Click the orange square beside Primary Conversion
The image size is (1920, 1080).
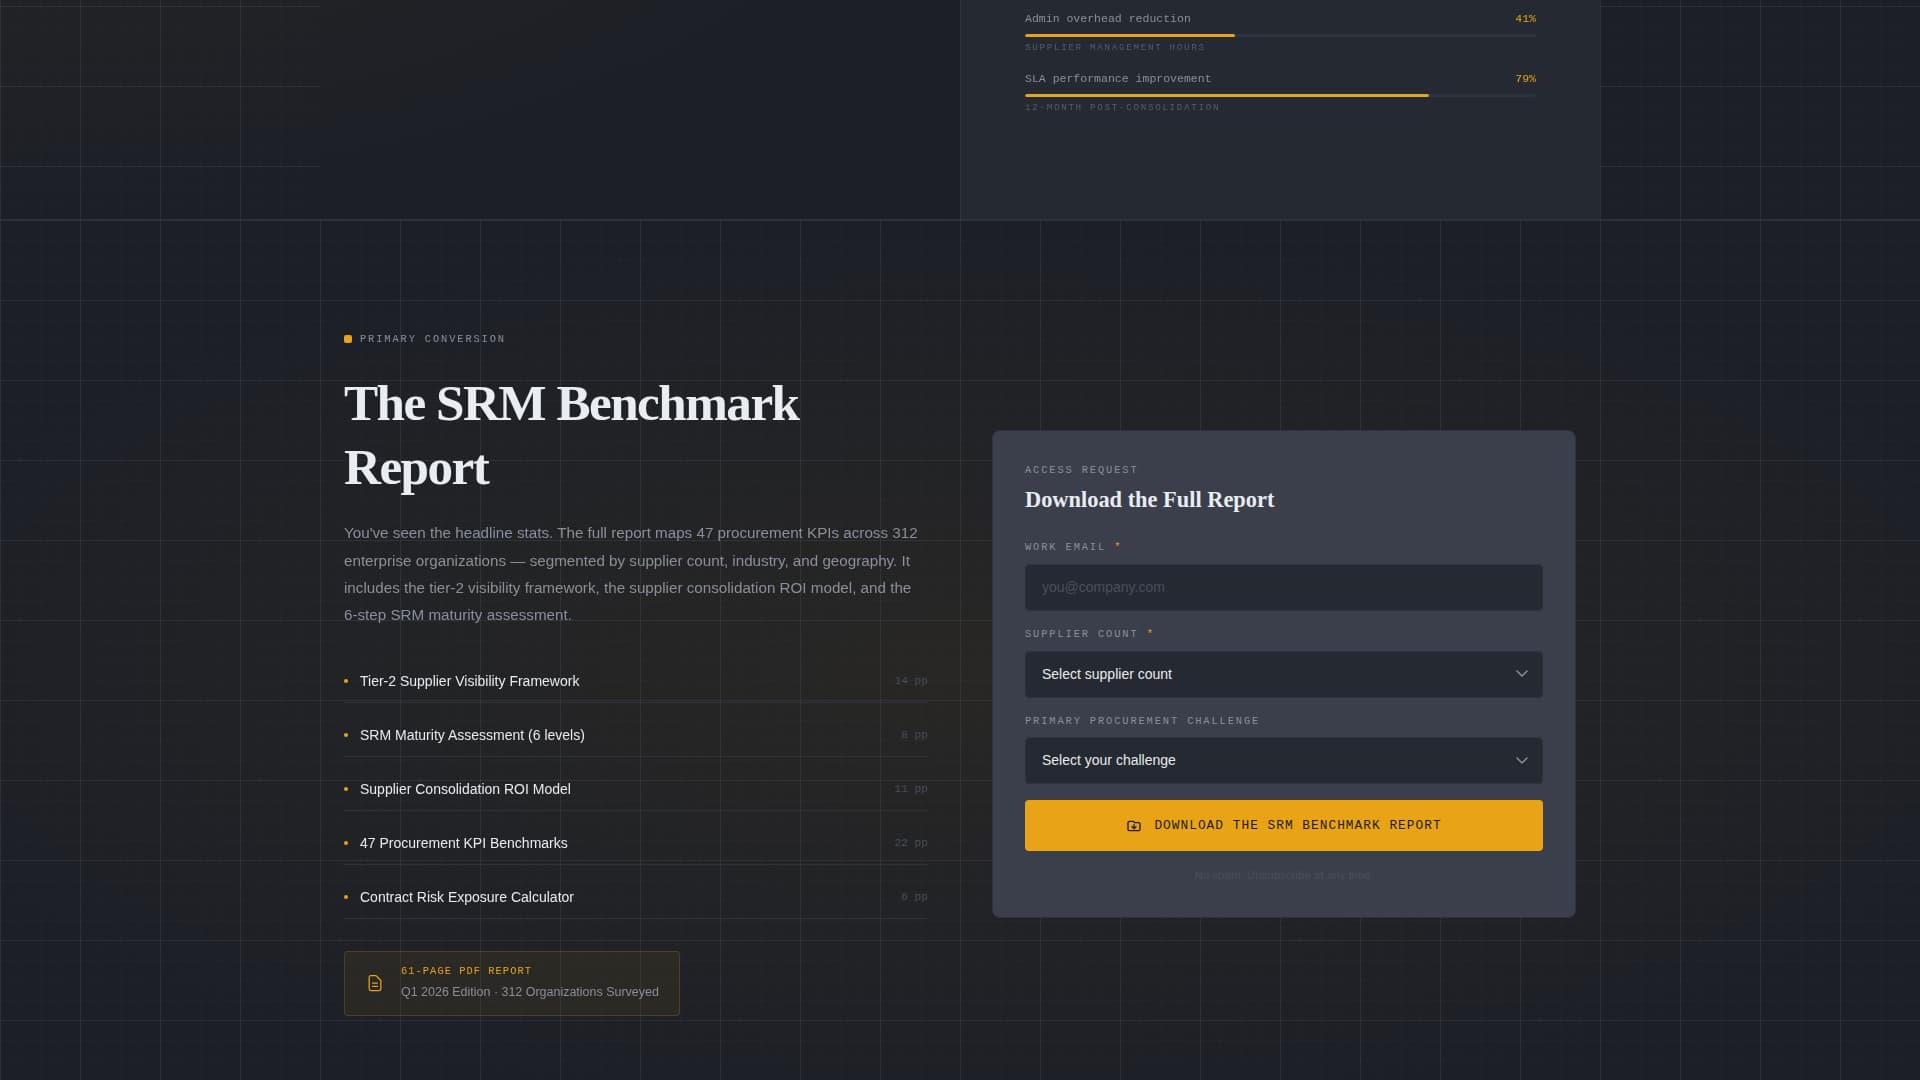coord(348,339)
